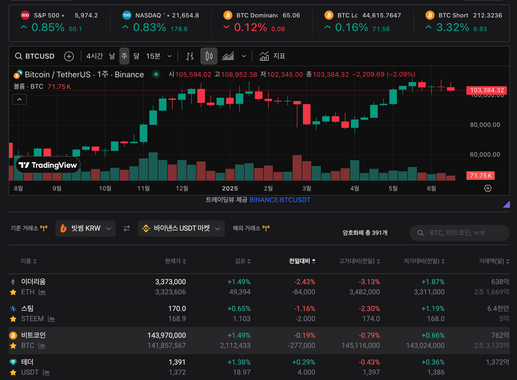Sort by the 전일대비 column header
517x380 pixels.
click(302, 261)
